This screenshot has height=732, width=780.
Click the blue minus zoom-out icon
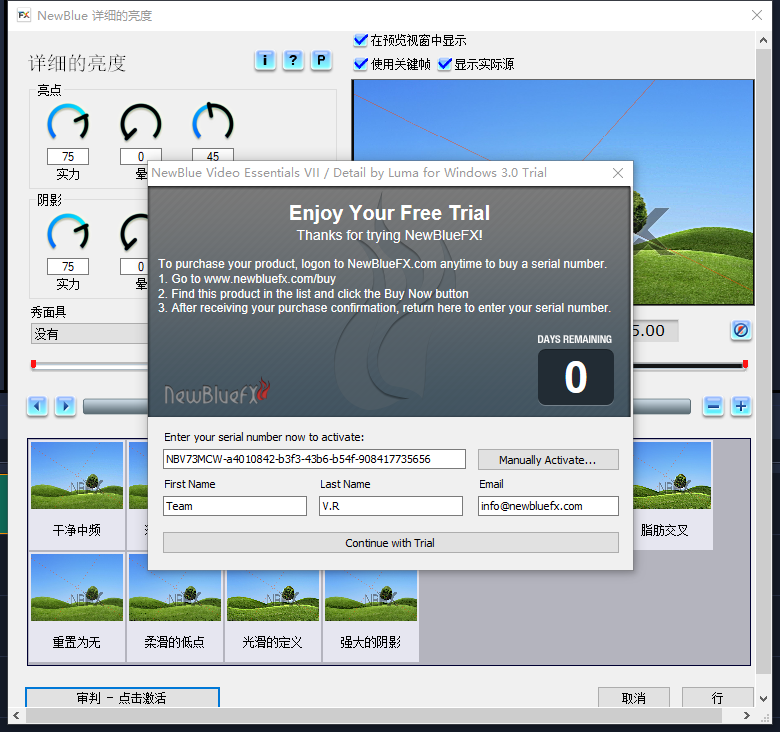click(x=713, y=406)
